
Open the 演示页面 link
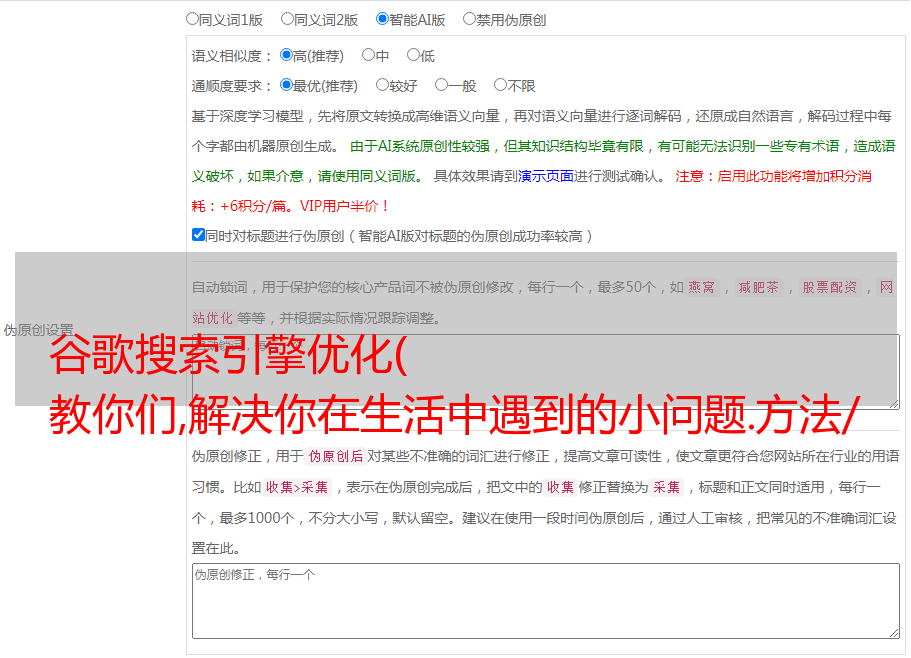click(545, 176)
